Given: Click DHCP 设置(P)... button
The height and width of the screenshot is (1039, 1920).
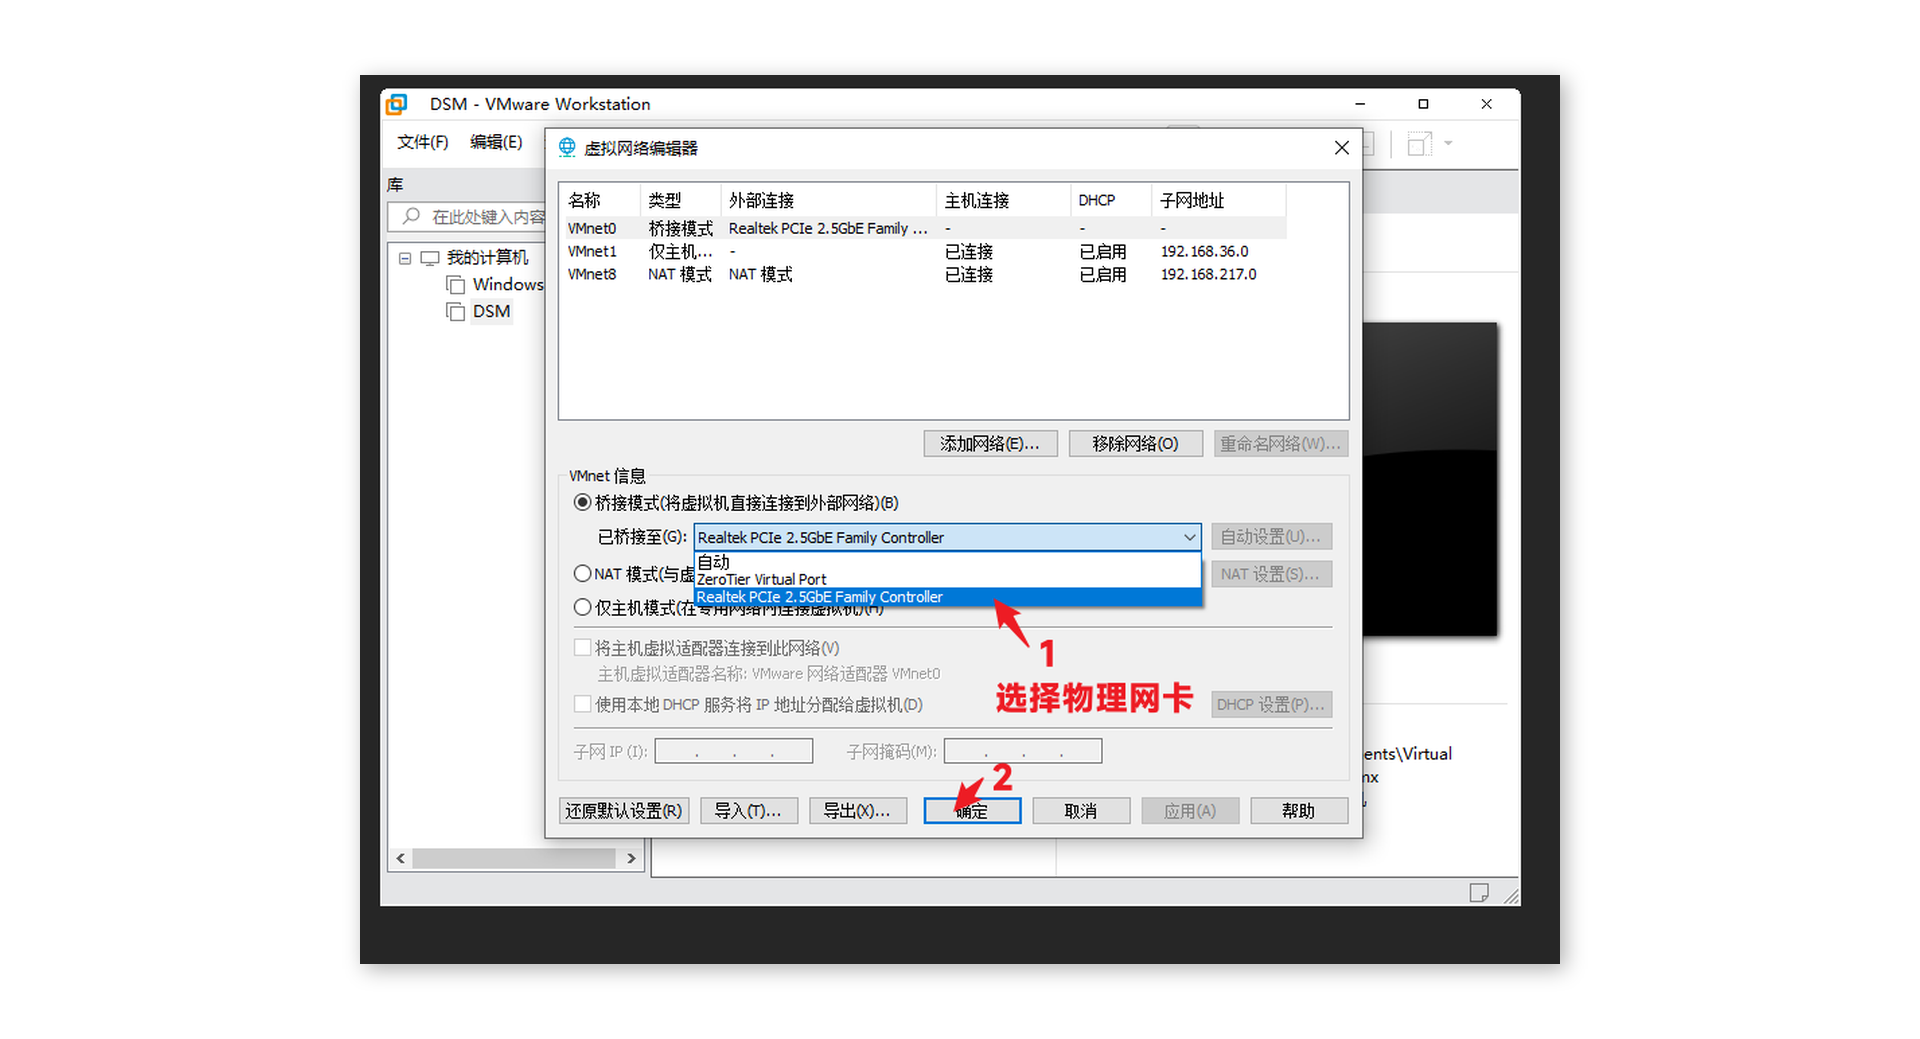Looking at the screenshot, I should coord(1271,705).
